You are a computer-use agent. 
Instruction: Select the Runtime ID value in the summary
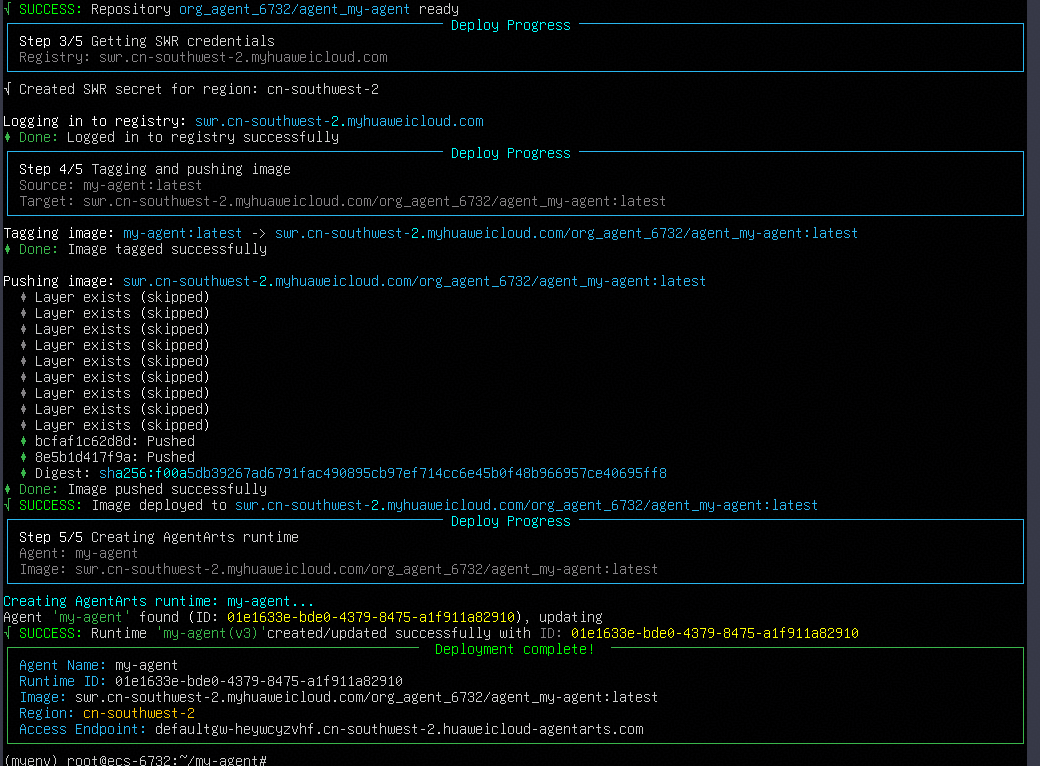[259, 682]
